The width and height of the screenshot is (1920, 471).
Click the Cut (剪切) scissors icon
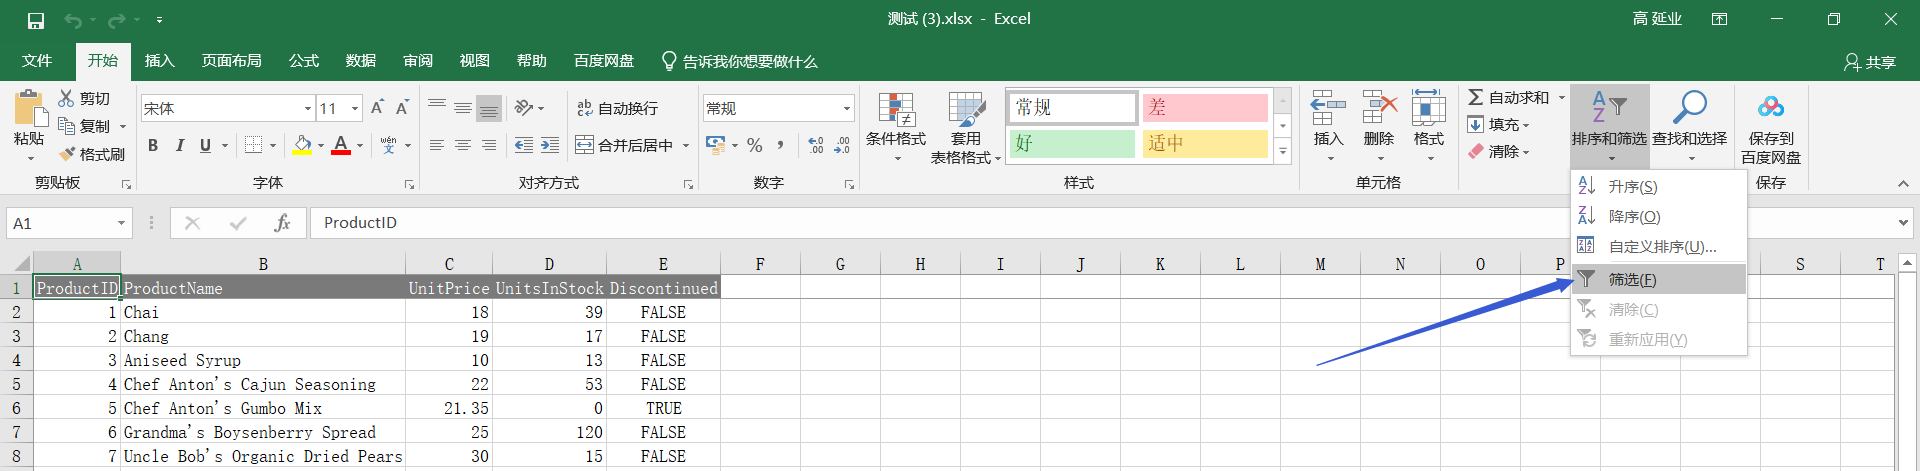click(67, 98)
